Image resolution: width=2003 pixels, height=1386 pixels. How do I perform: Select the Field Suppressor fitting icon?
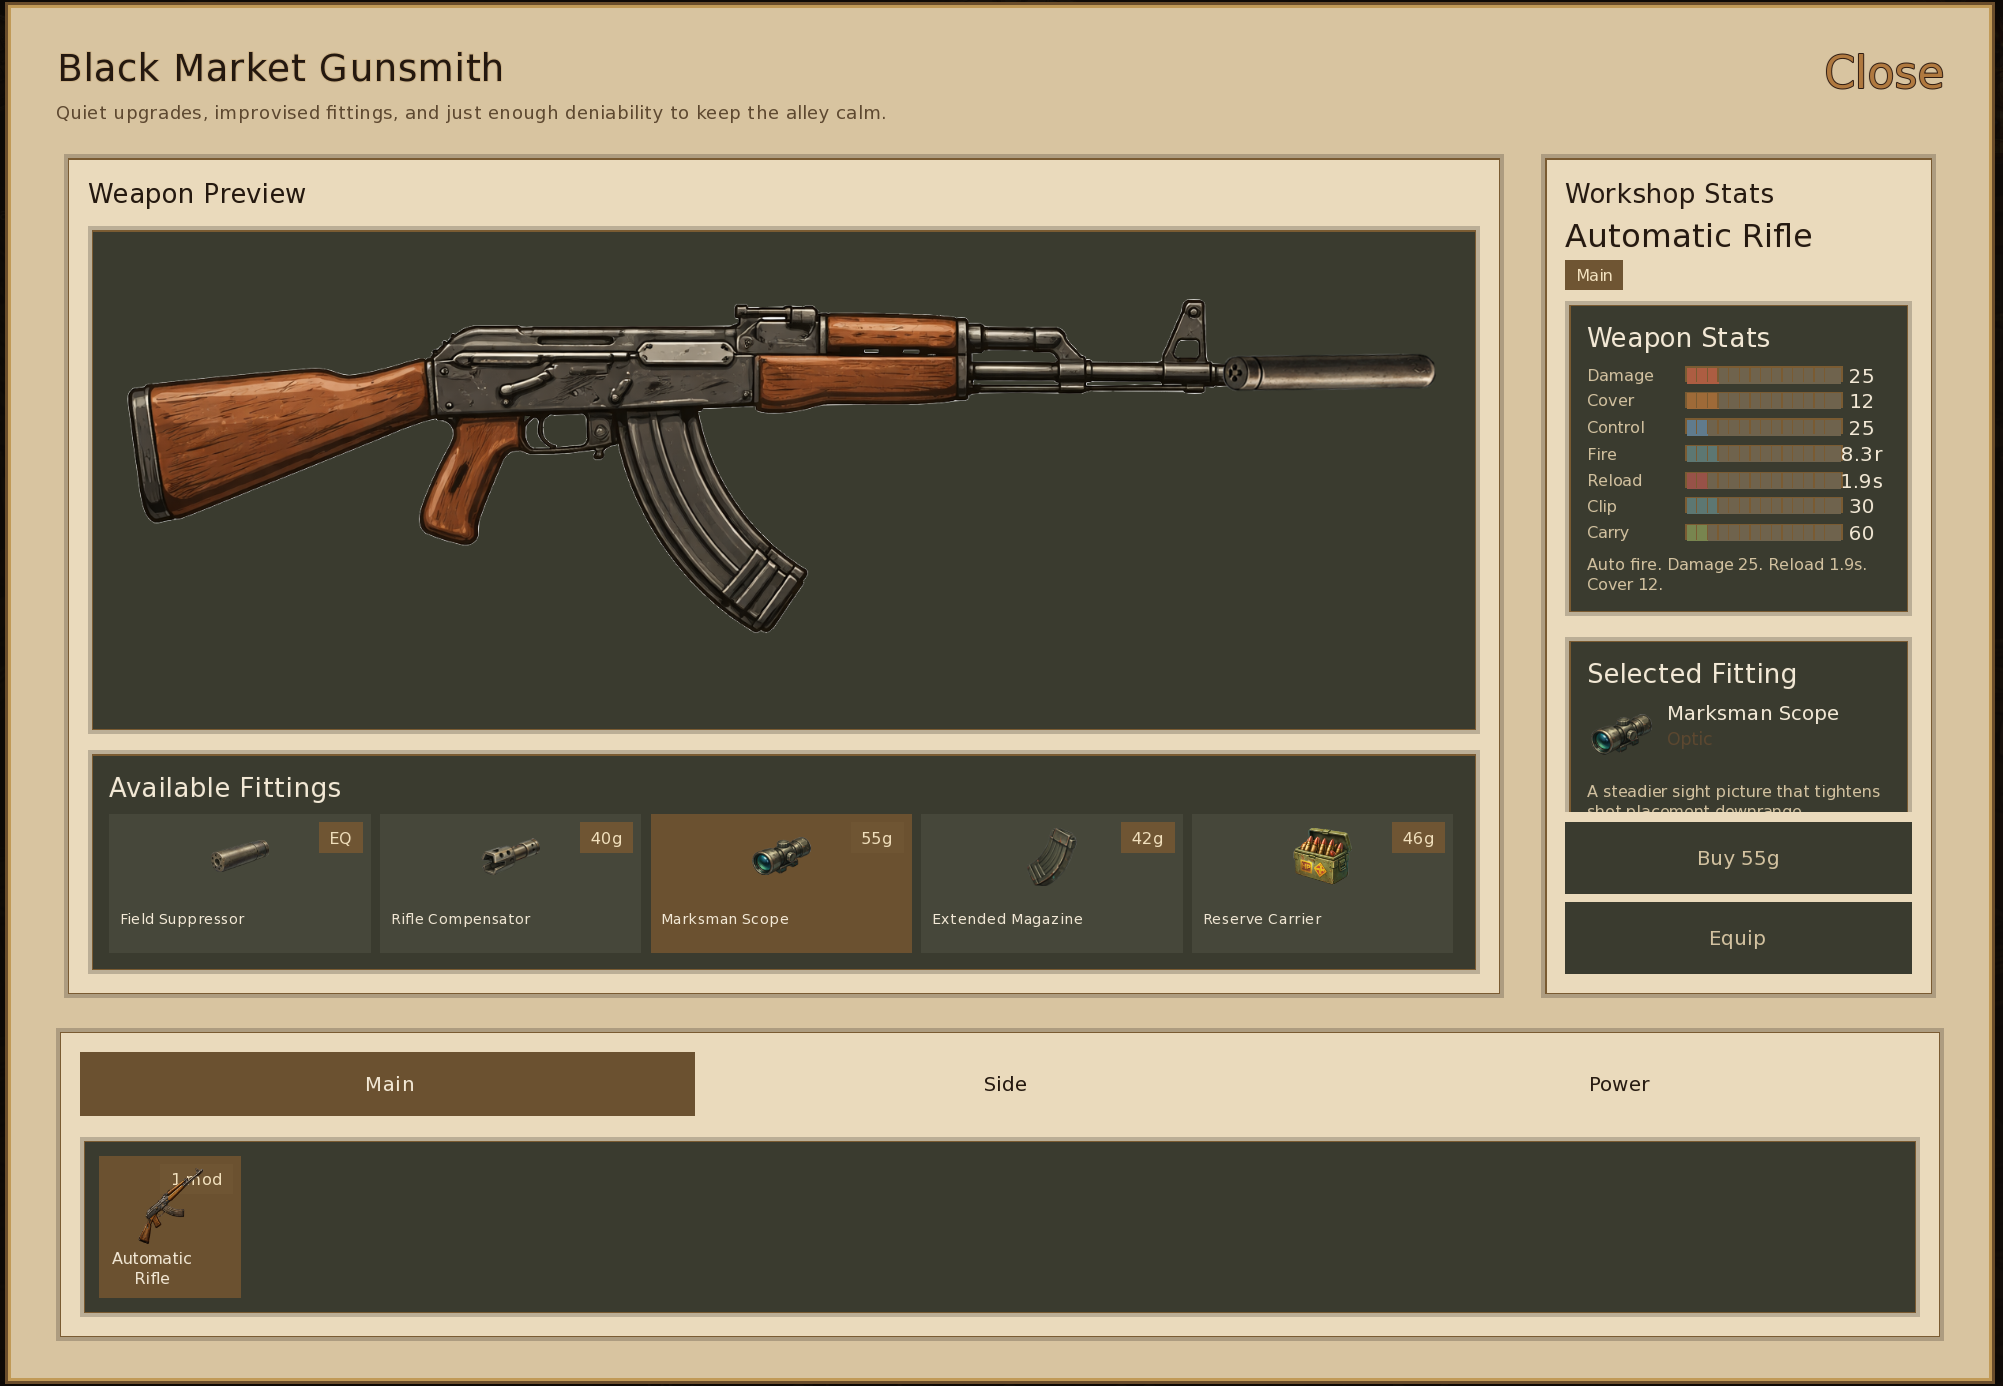coord(241,856)
